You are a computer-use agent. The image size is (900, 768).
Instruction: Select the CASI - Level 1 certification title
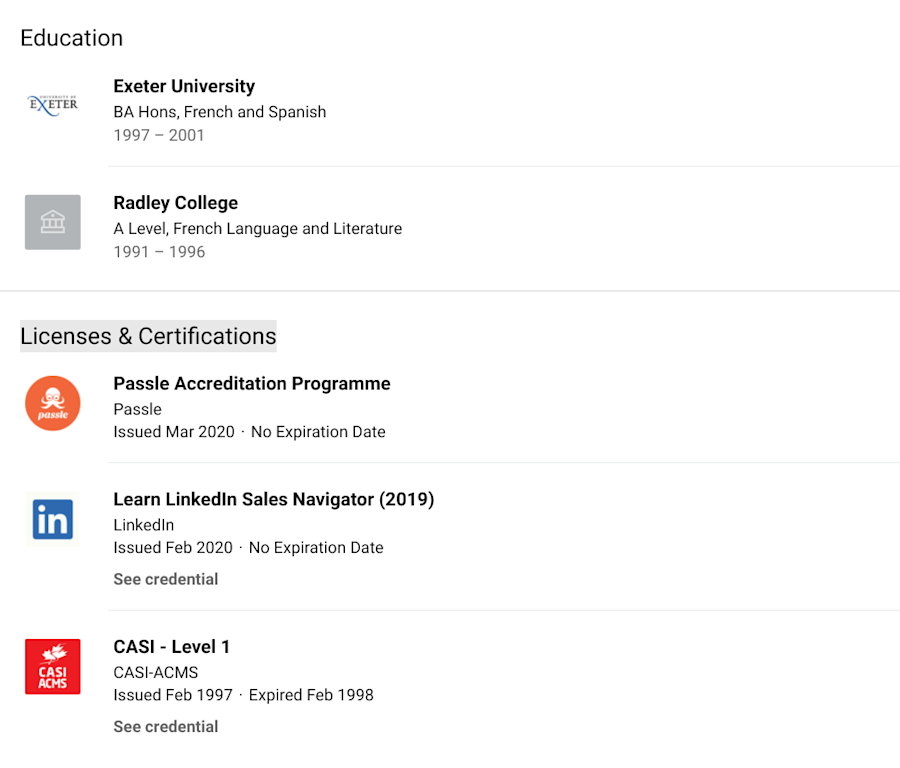point(171,647)
